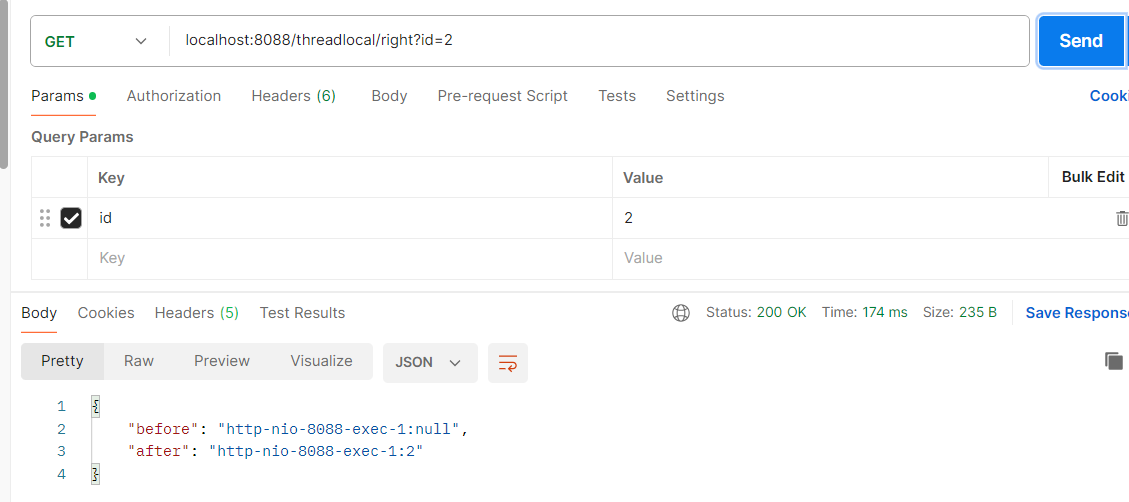1129x502 pixels.
Task: Select the request Body tab
Action: pyautogui.click(x=389, y=96)
